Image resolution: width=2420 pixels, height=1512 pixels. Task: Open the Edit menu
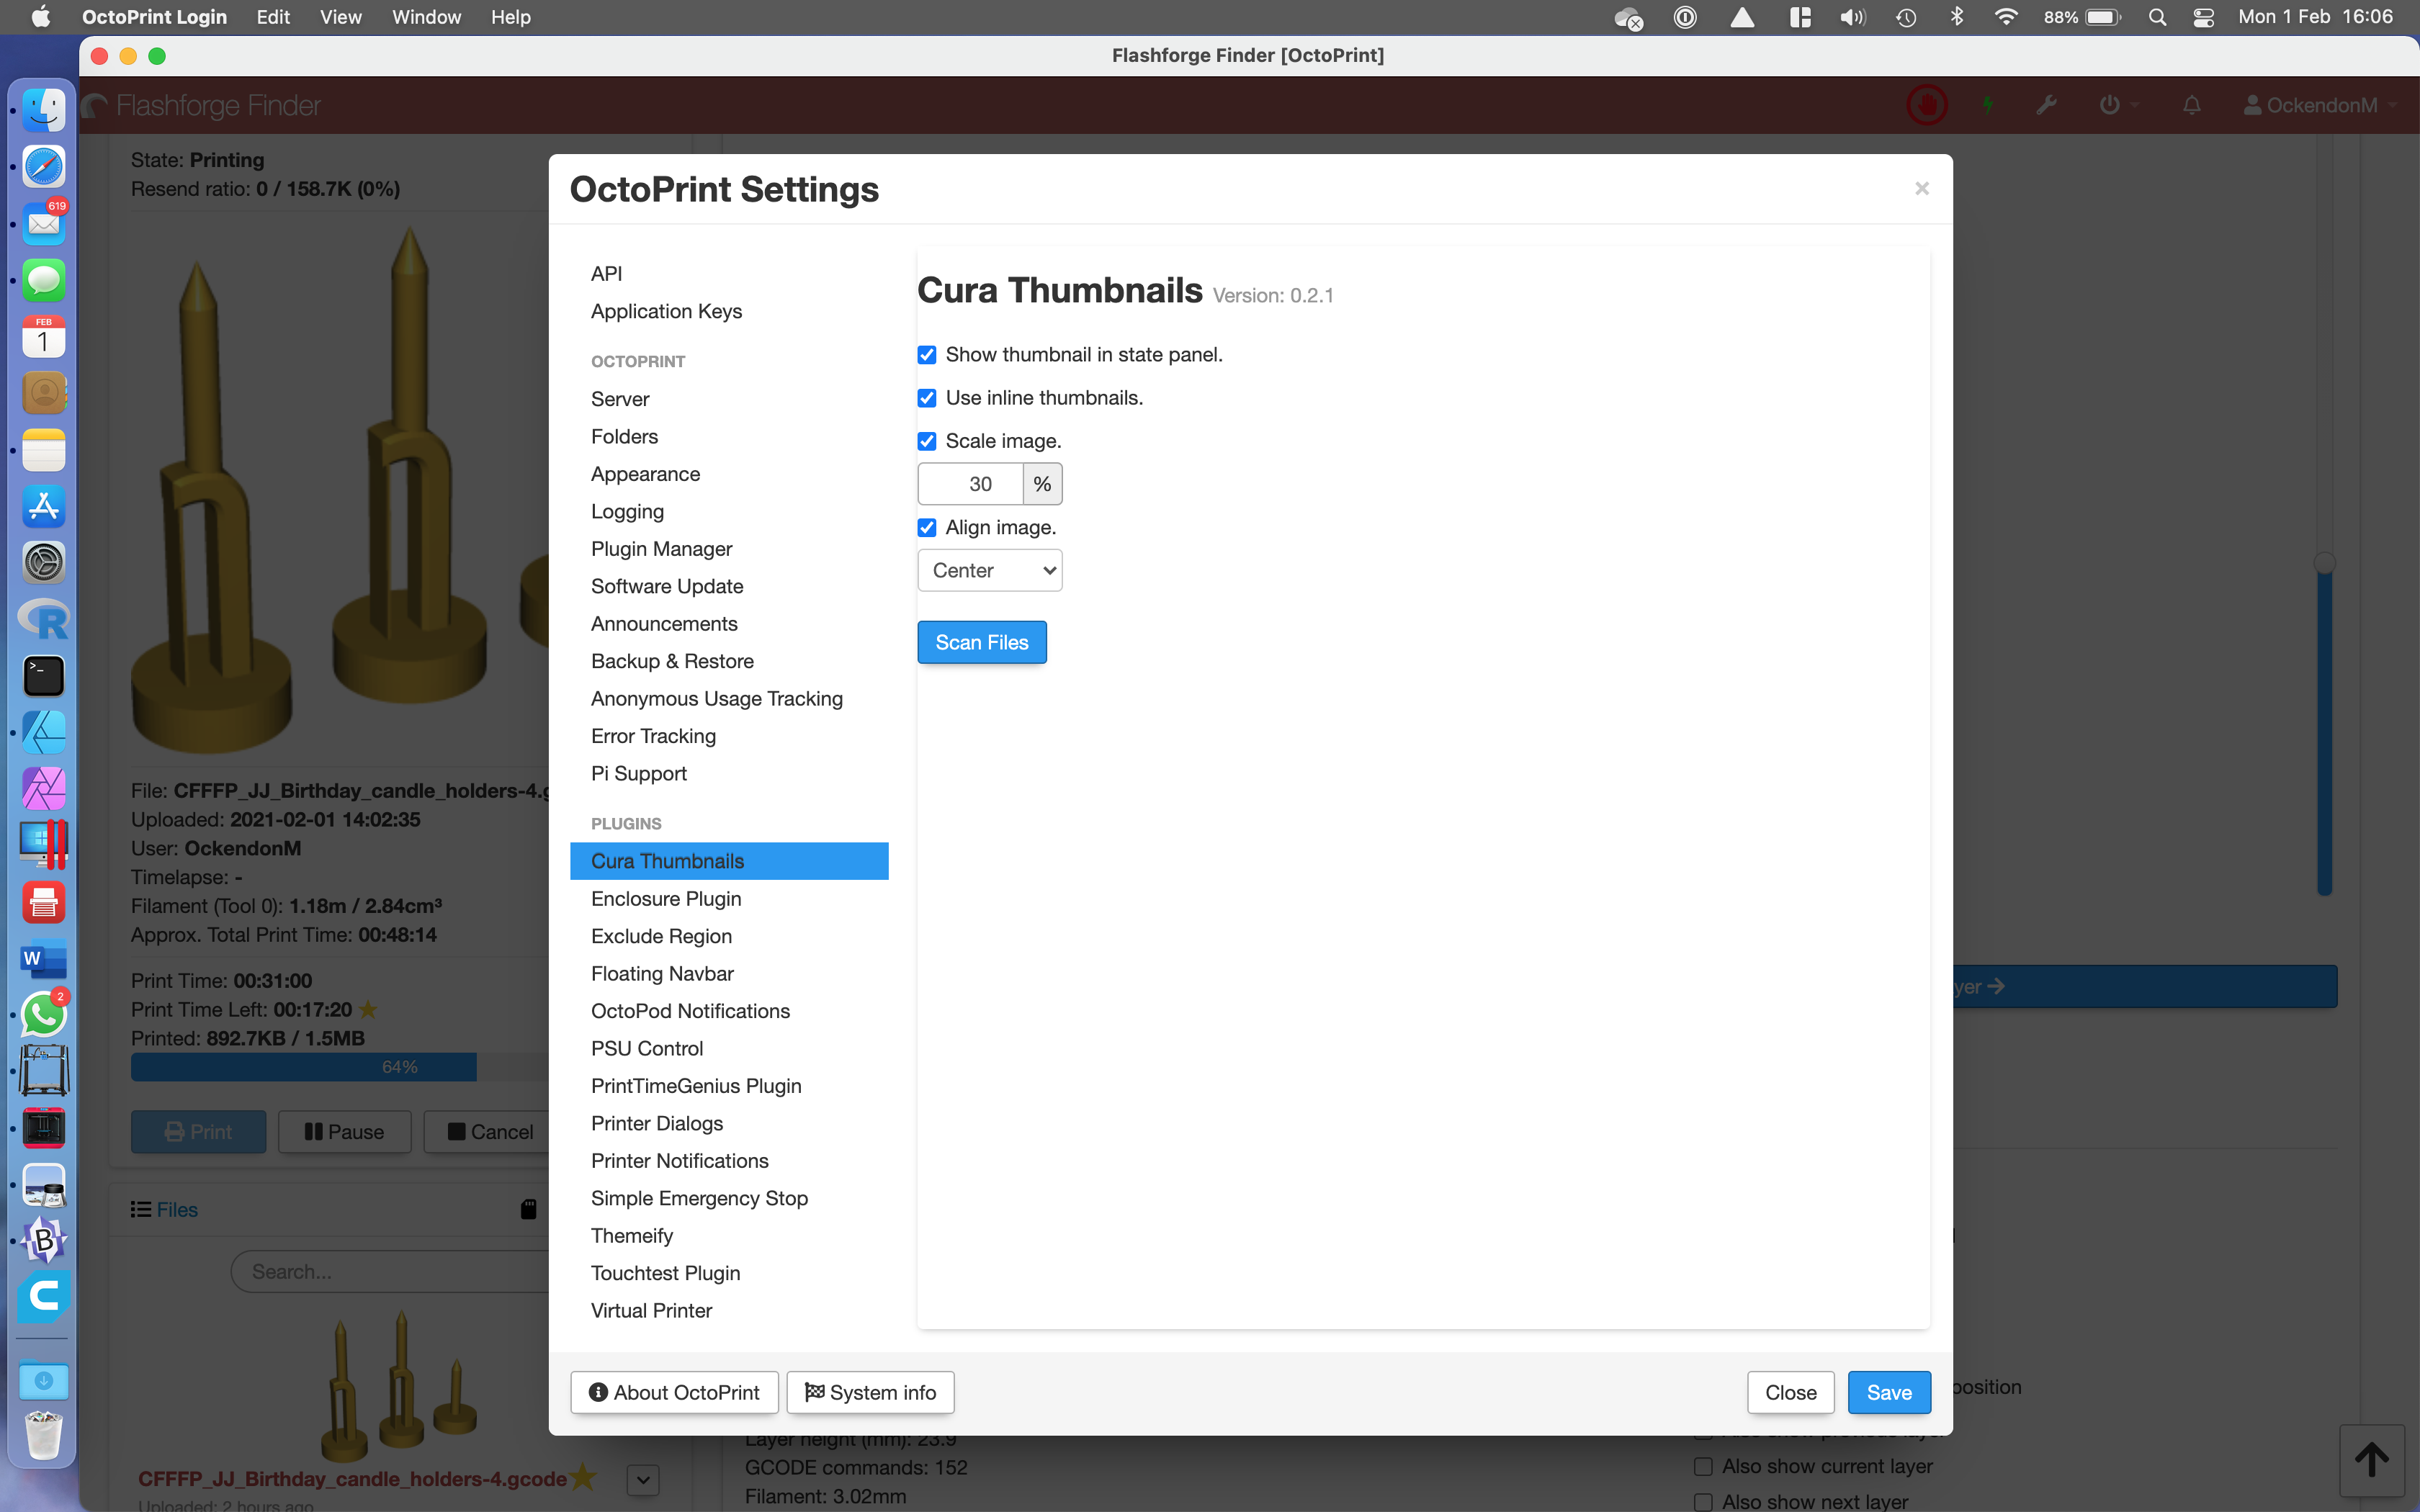pyautogui.click(x=273, y=17)
